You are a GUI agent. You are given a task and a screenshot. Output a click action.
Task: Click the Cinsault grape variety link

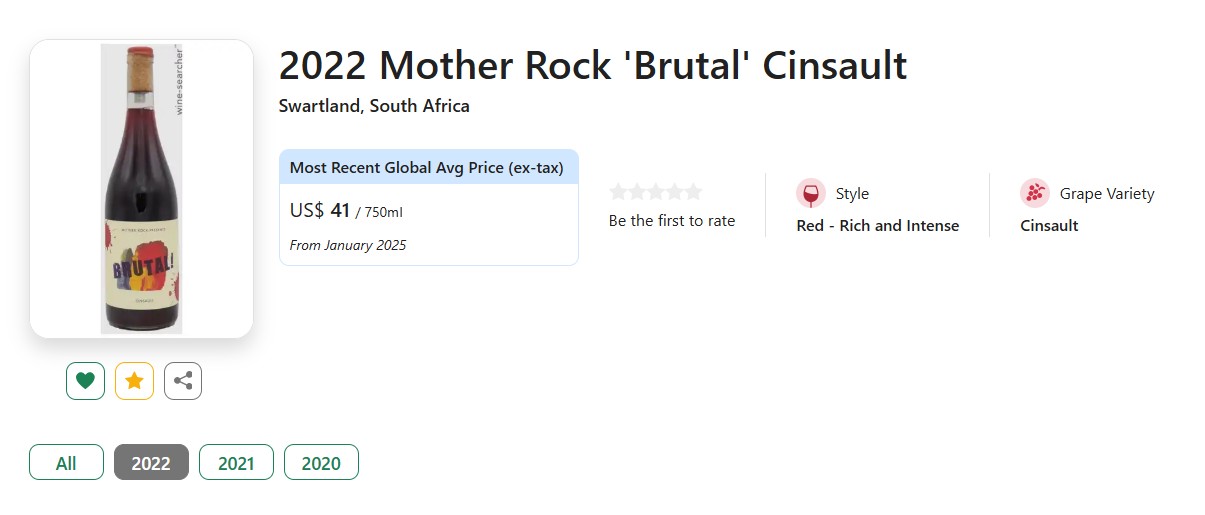point(1049,226)
